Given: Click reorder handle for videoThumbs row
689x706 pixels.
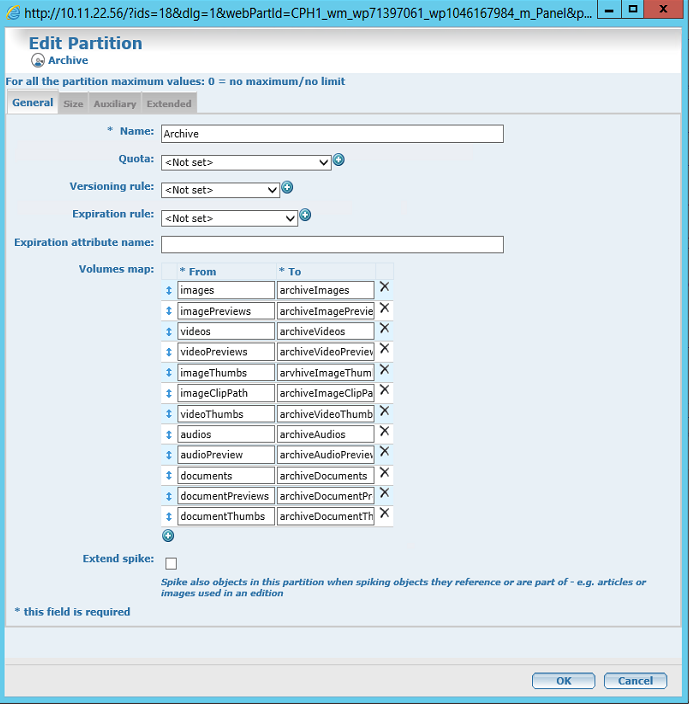Looking at the screenshot, I should pyautogui.click(x=169, y=414).
